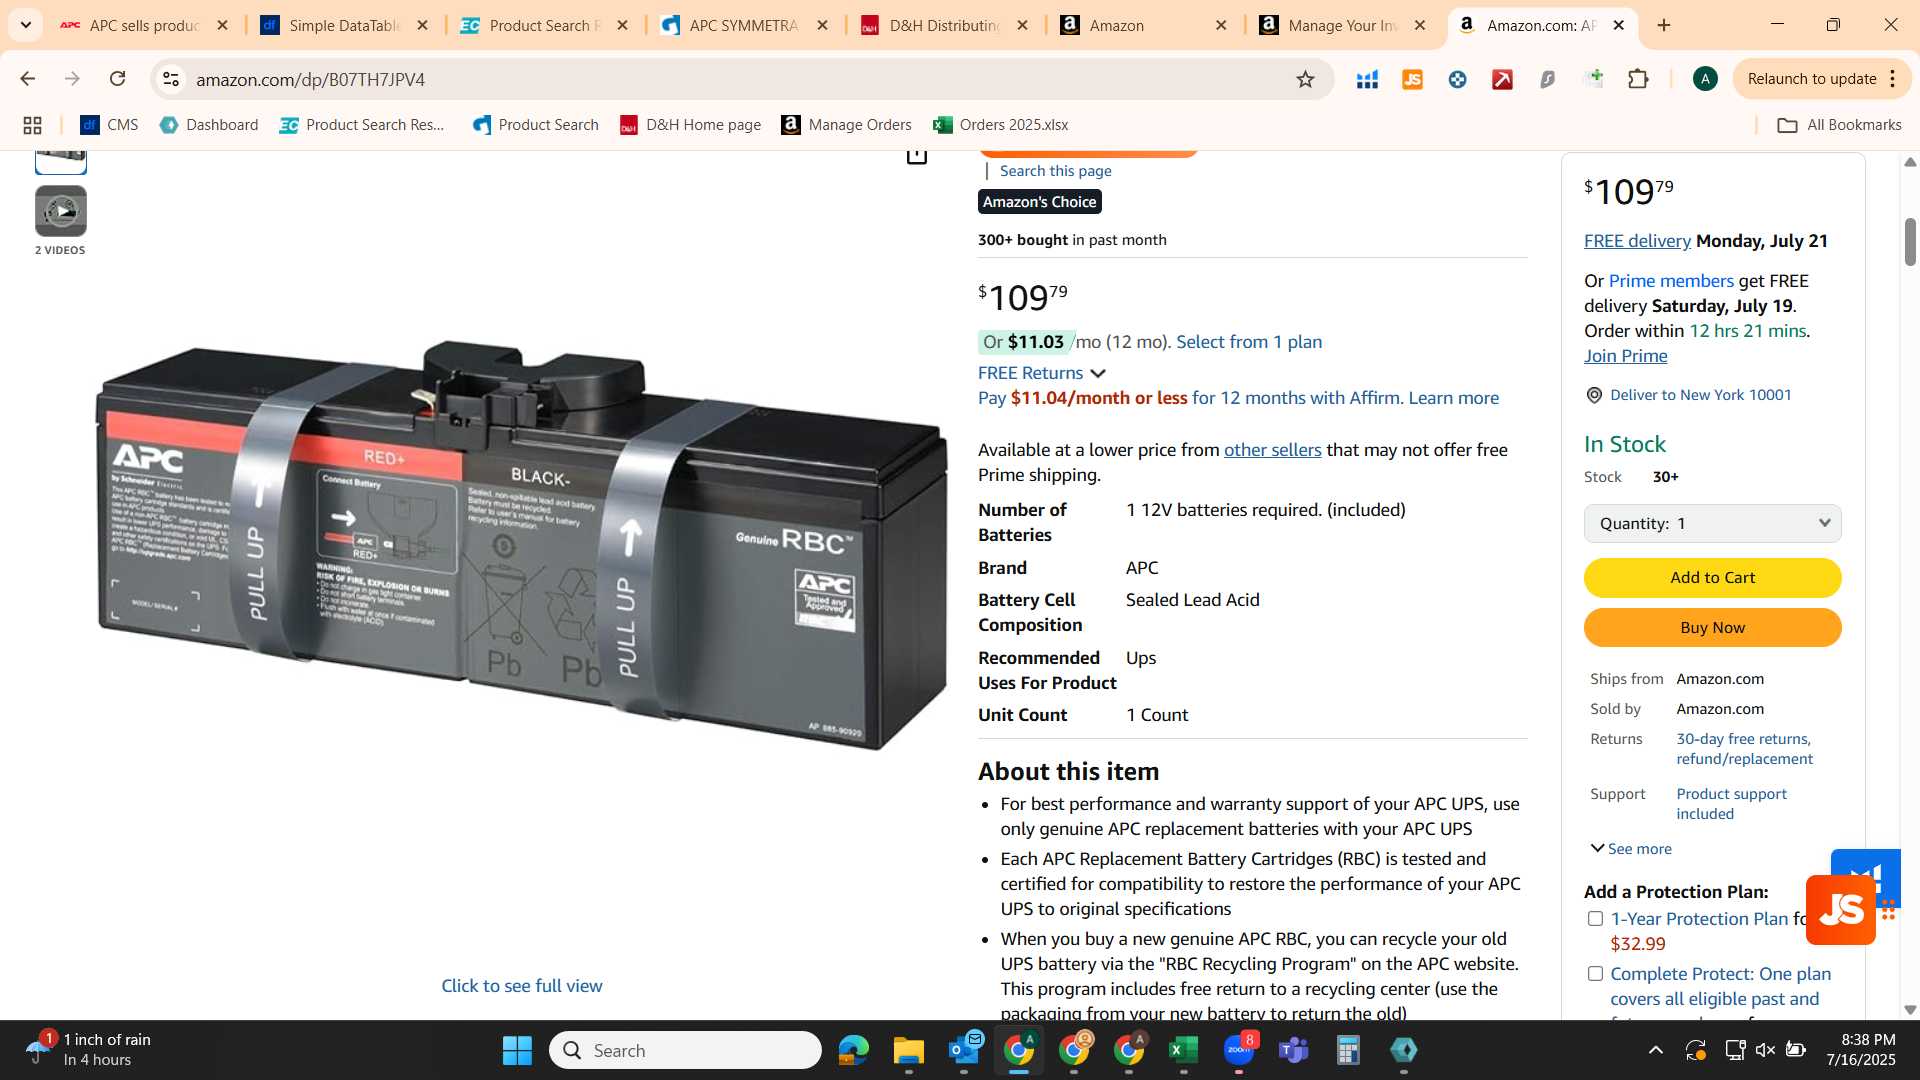Open Chrome menu three dots

click(1893, 79)
